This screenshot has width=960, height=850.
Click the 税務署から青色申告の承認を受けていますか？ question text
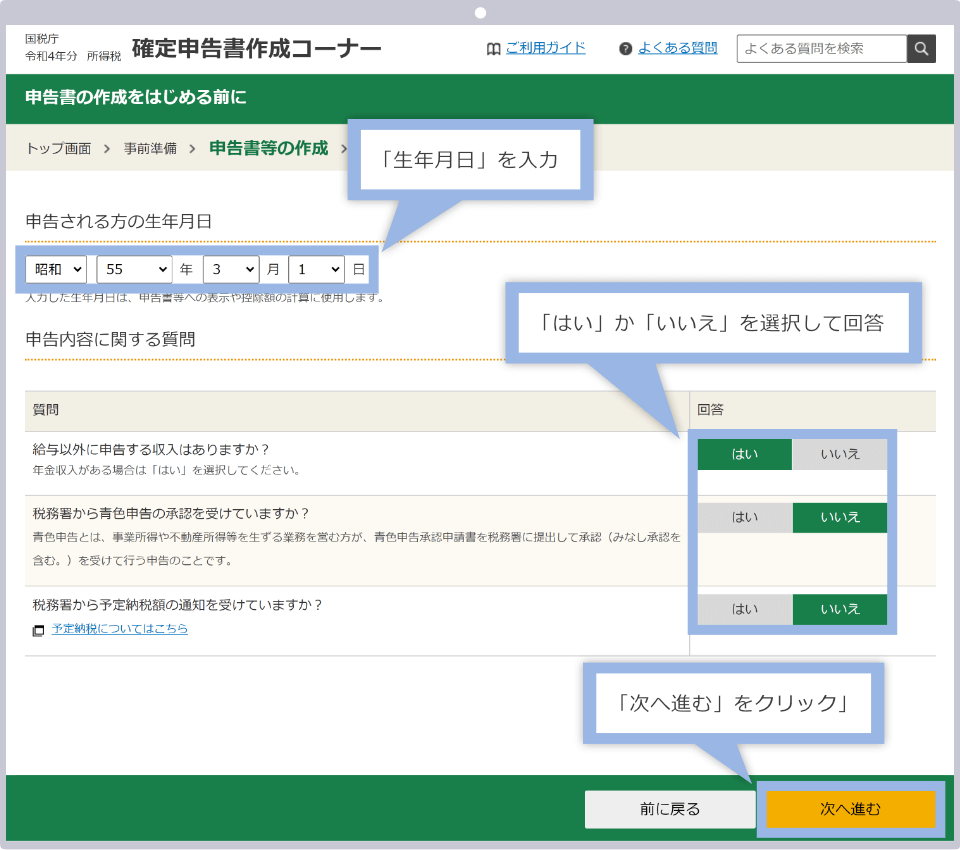click(171, 513)
